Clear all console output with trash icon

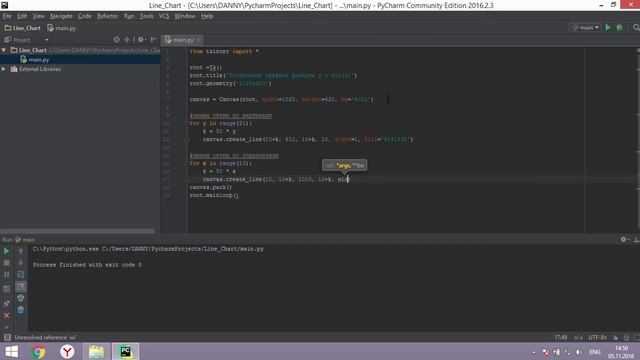[21, 310]
